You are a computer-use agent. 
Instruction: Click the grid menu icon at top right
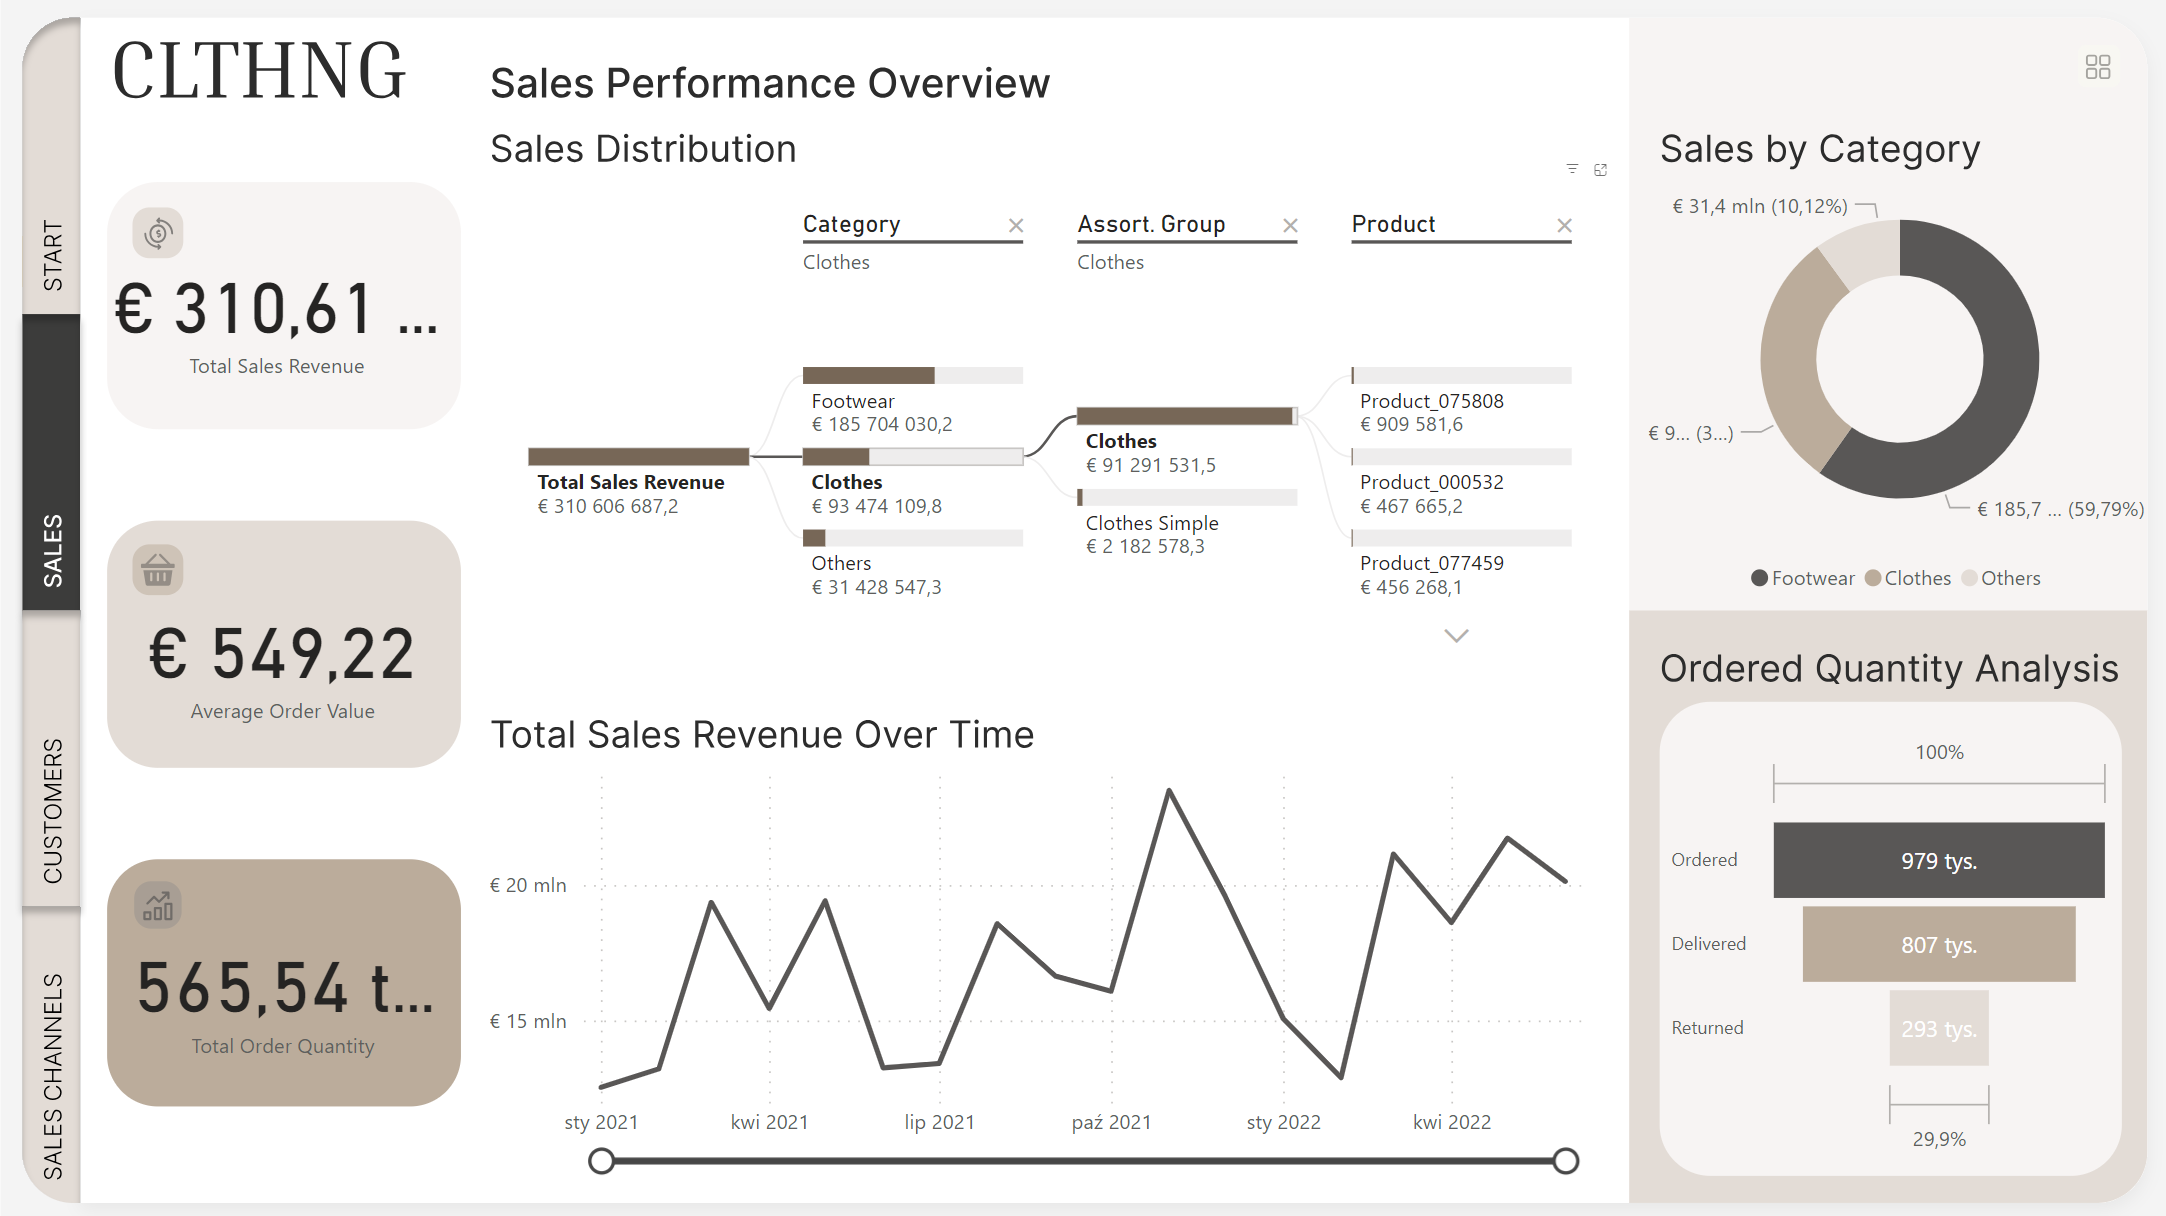pyautogui.click(x=2097, y=67)
